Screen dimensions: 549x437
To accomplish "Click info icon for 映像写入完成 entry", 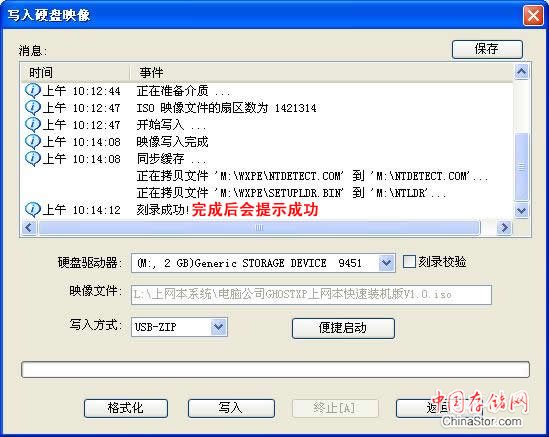I will (33, 141).
